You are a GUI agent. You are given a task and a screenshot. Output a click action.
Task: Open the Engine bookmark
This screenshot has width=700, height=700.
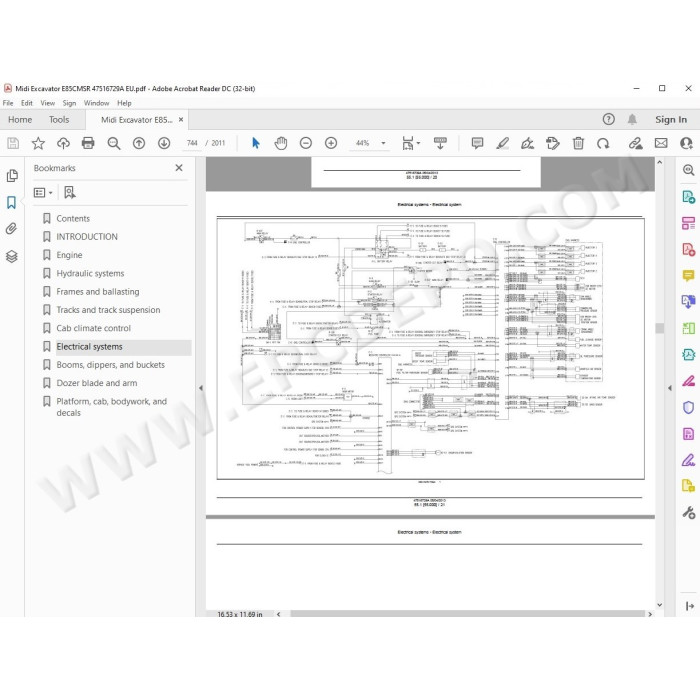pyautogui.click(x=69, y=255)
